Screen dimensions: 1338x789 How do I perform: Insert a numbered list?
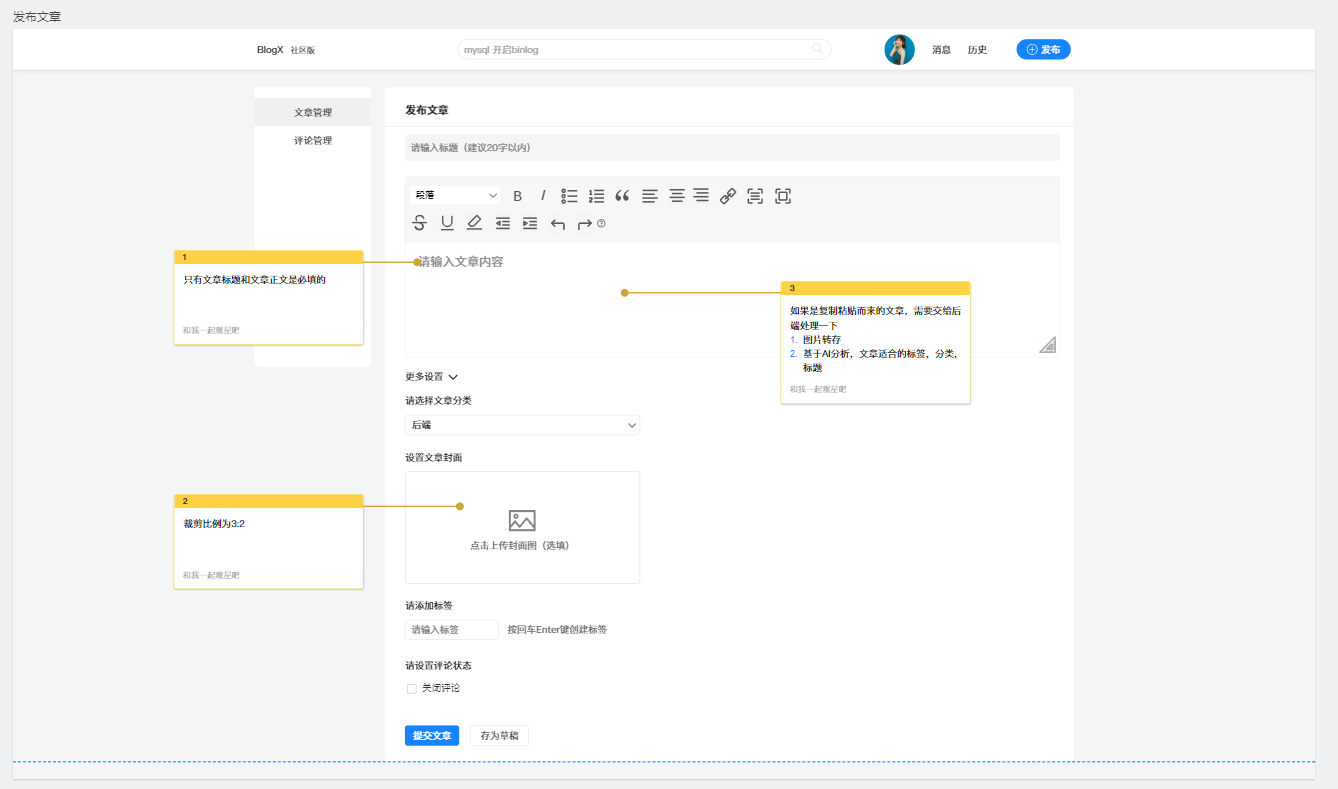[x=596, y=196]
